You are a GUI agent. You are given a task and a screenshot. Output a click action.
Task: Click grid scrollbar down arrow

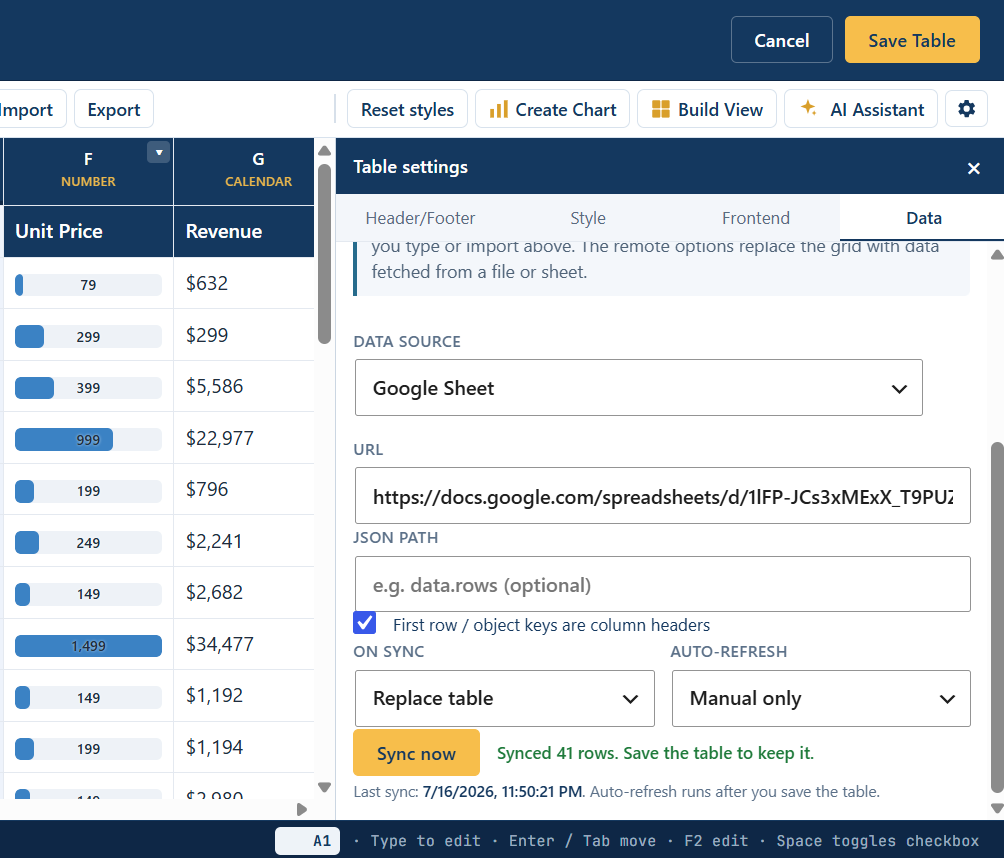tap(325, 787)
